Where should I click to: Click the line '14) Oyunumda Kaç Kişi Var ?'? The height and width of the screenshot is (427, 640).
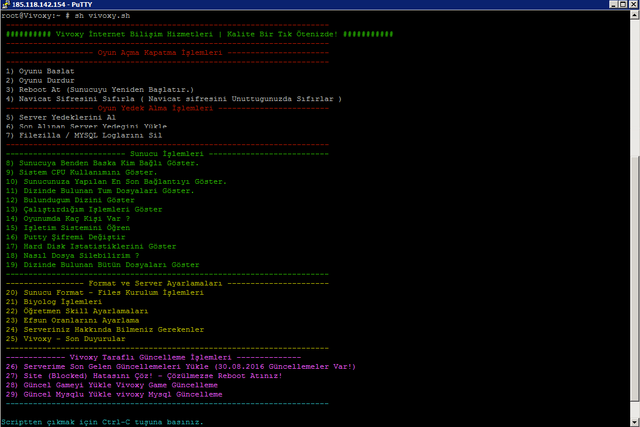click(x=68, y=218)
